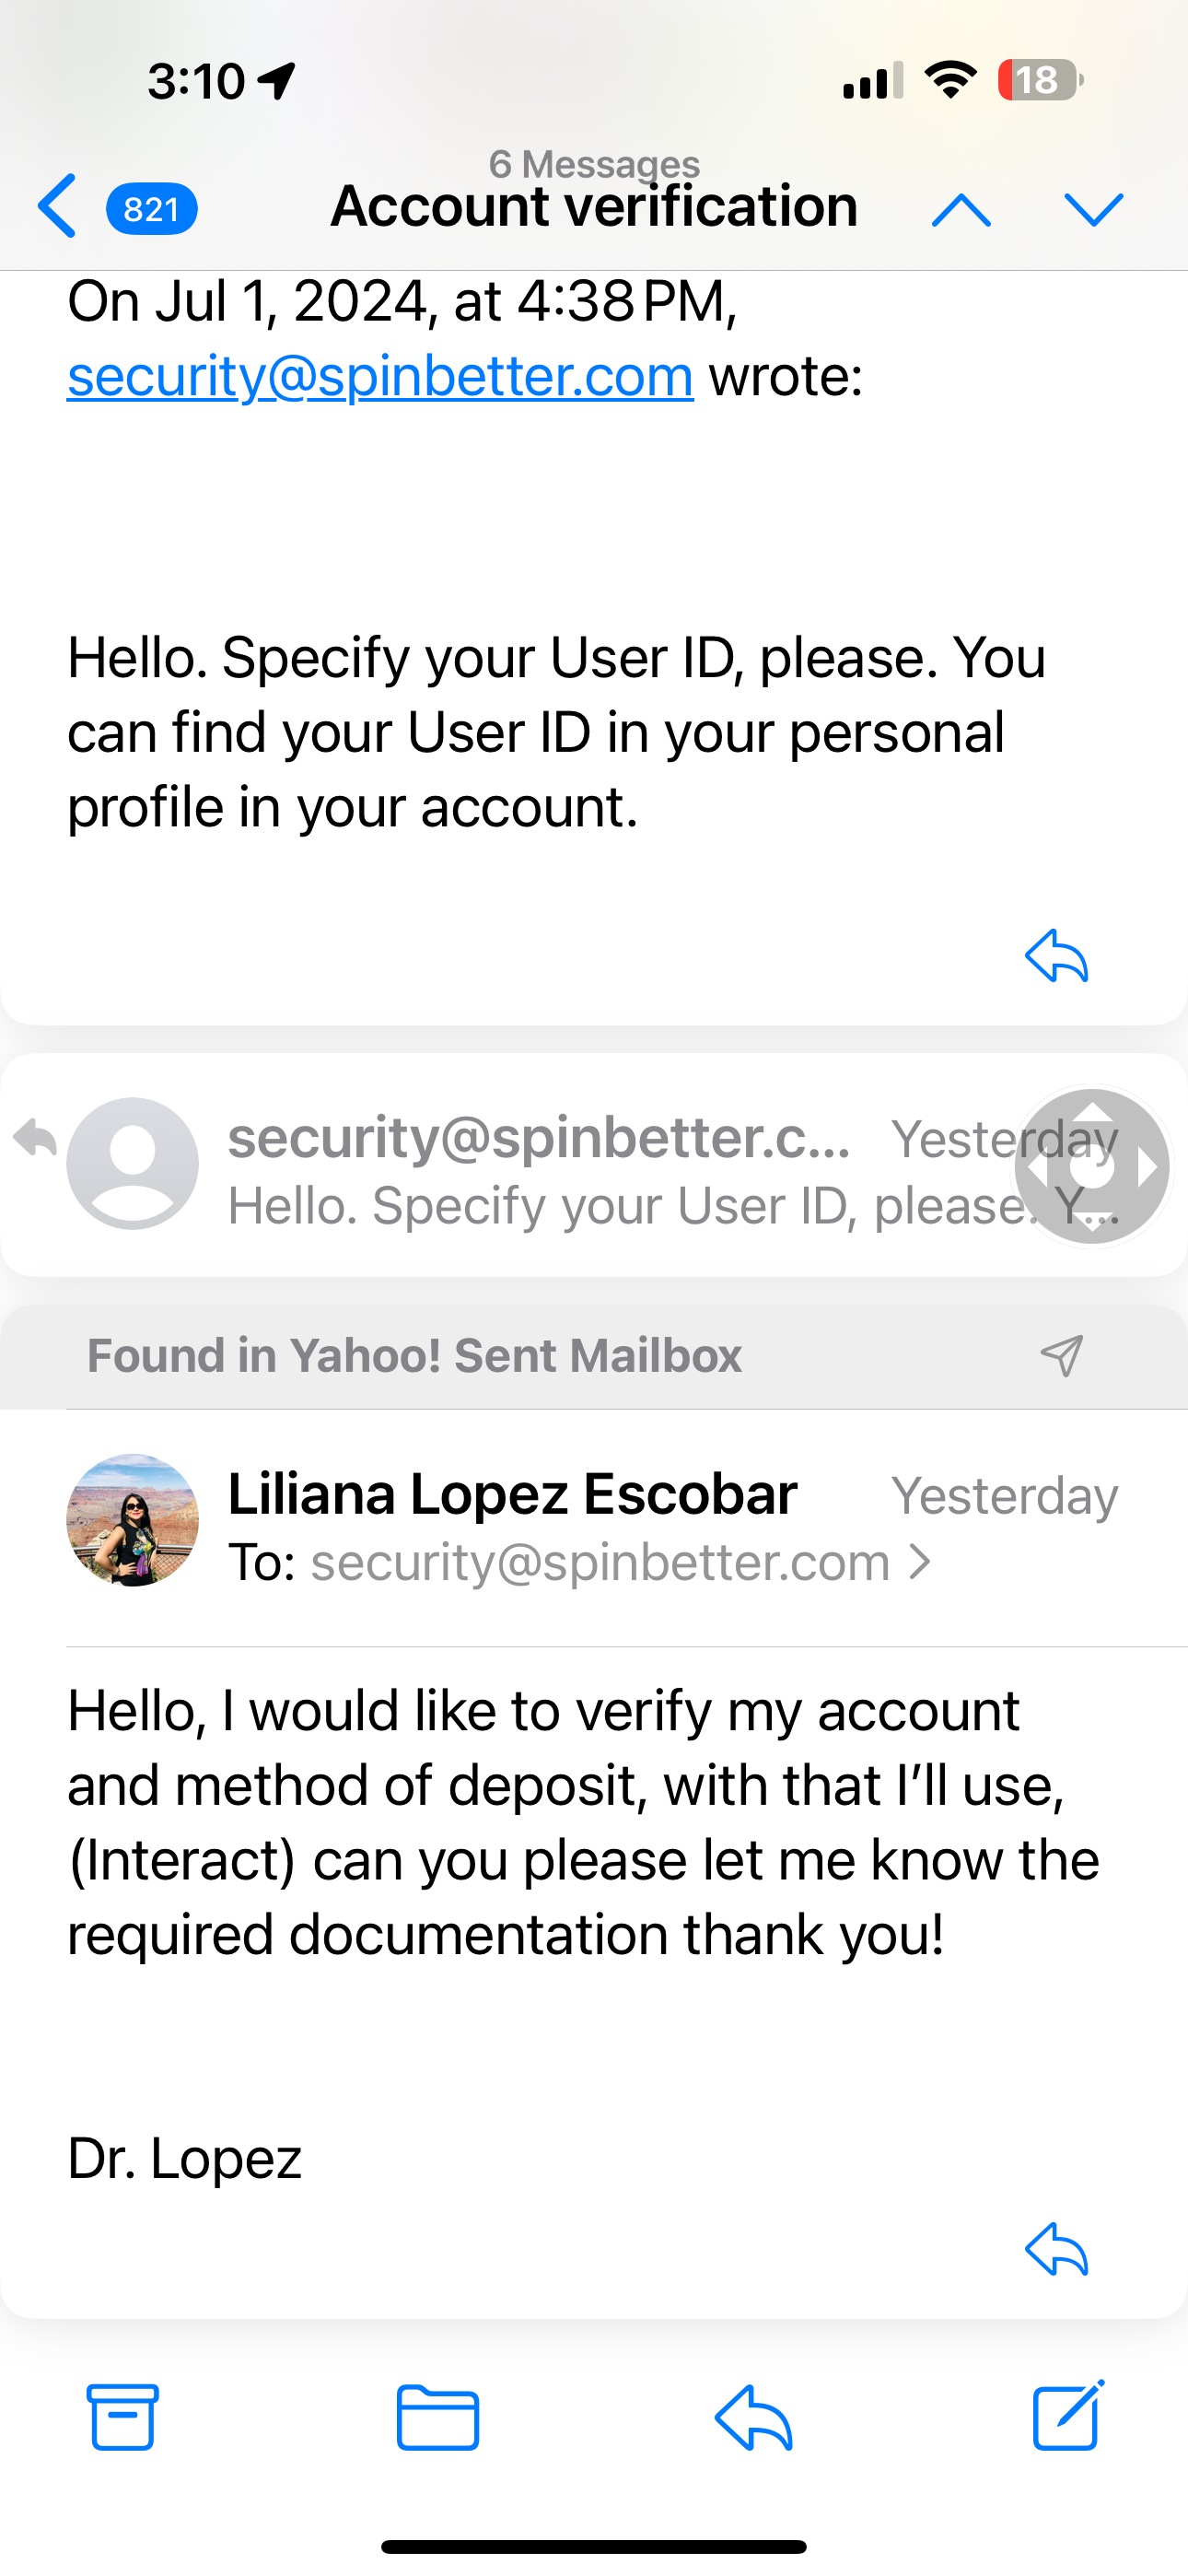Go to previous message with up arrow
Viewport: 1188px width, 2576px height.
(x=961, y=209)
